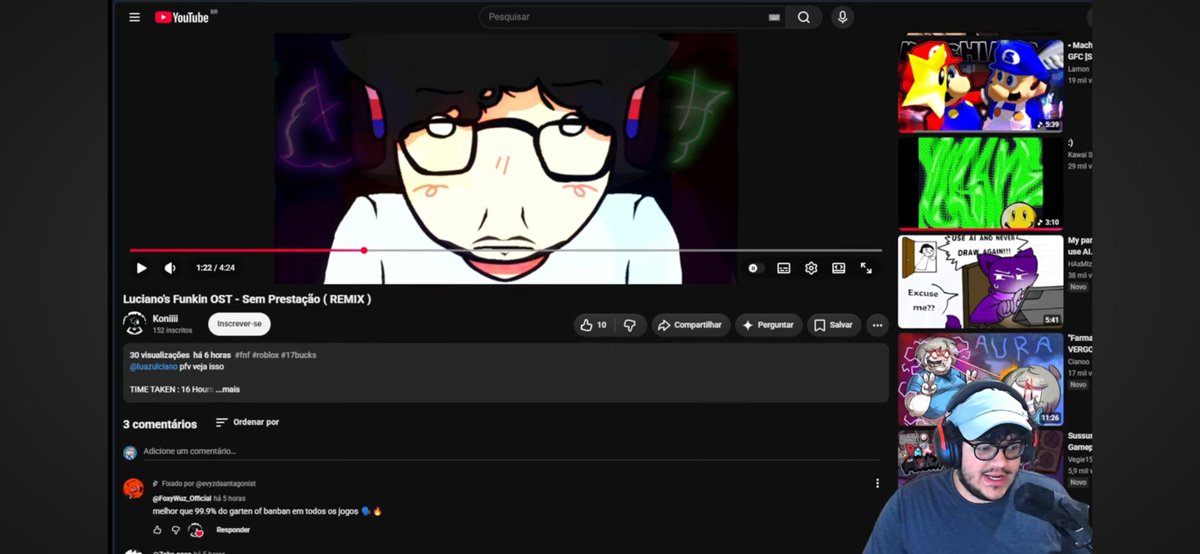Click the 152 inscritos subscriber count

[x=171, y=330]
